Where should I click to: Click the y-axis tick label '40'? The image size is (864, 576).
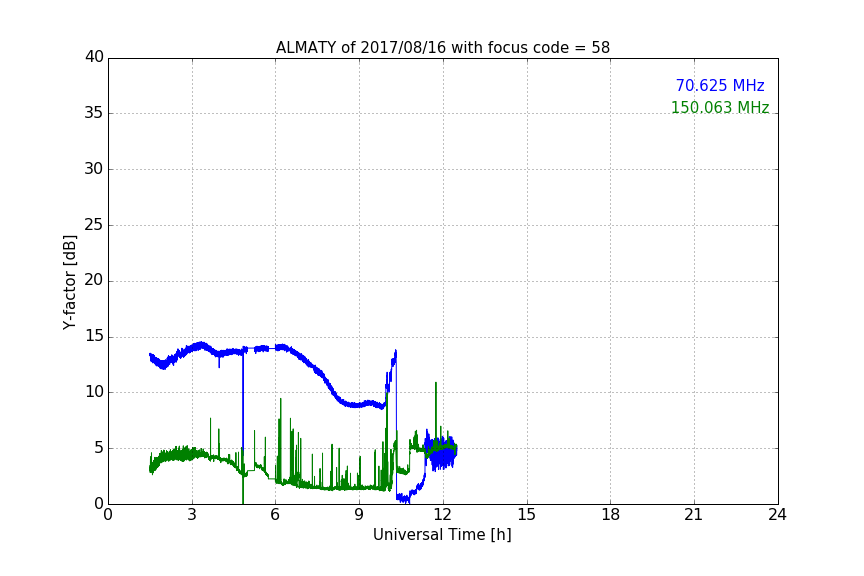[94, 57]
